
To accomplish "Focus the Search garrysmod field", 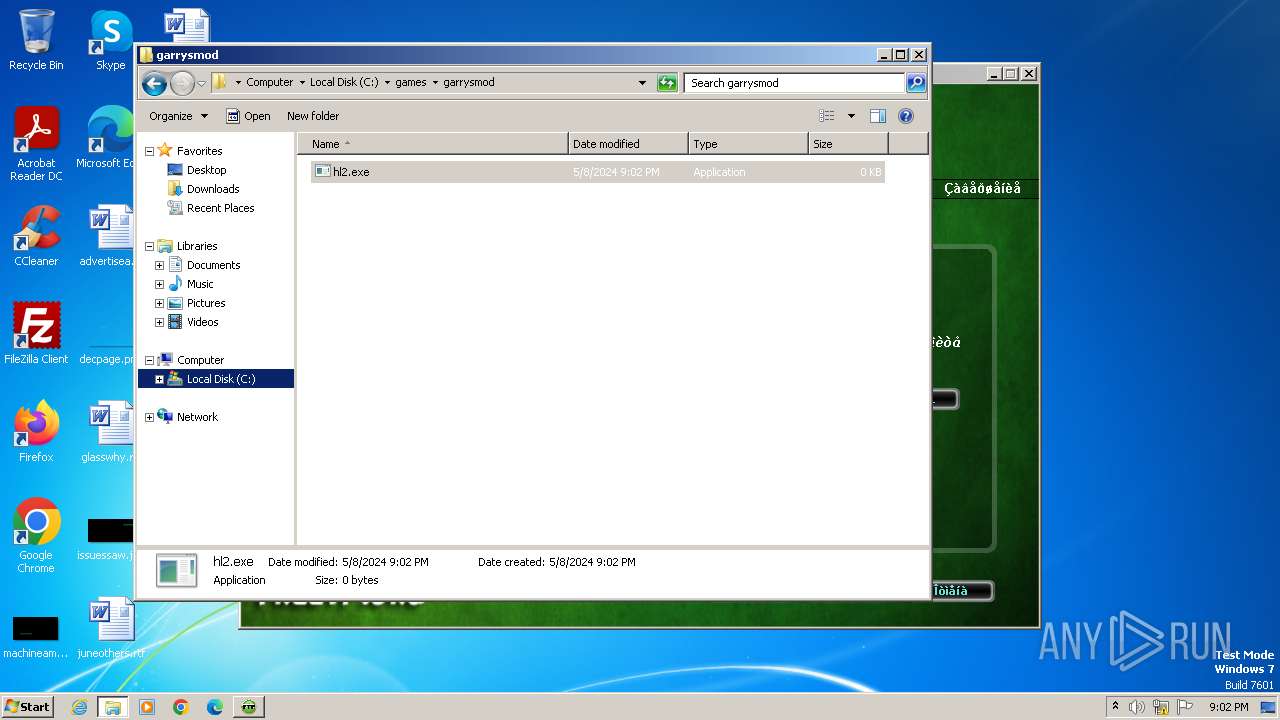I will tap(795, 83).
